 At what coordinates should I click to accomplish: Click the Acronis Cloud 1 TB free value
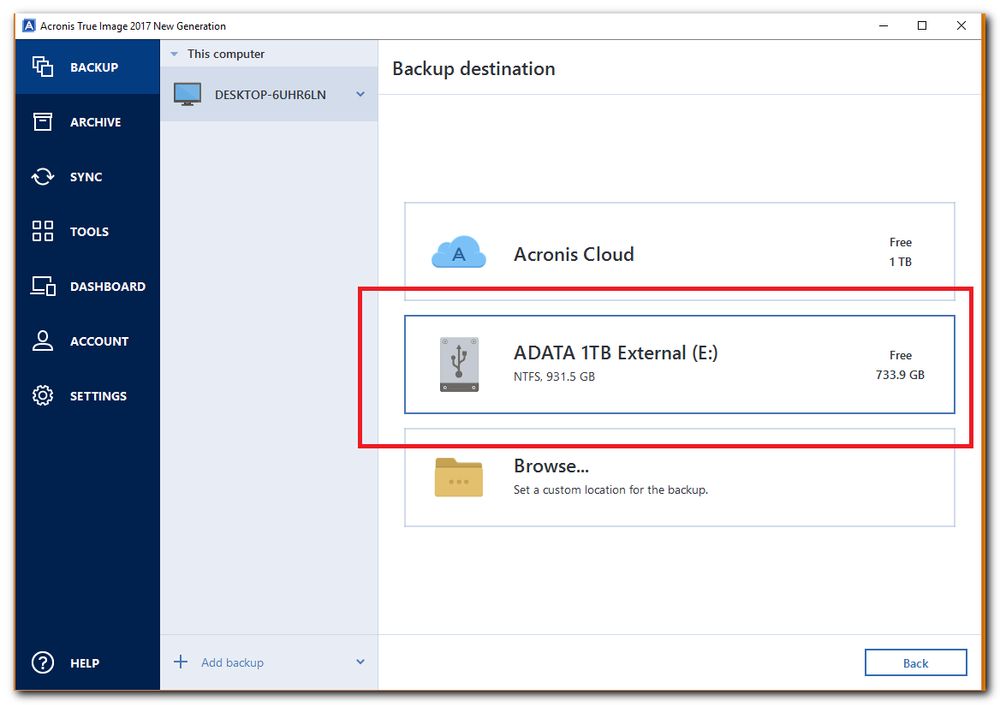pos(900,262)
